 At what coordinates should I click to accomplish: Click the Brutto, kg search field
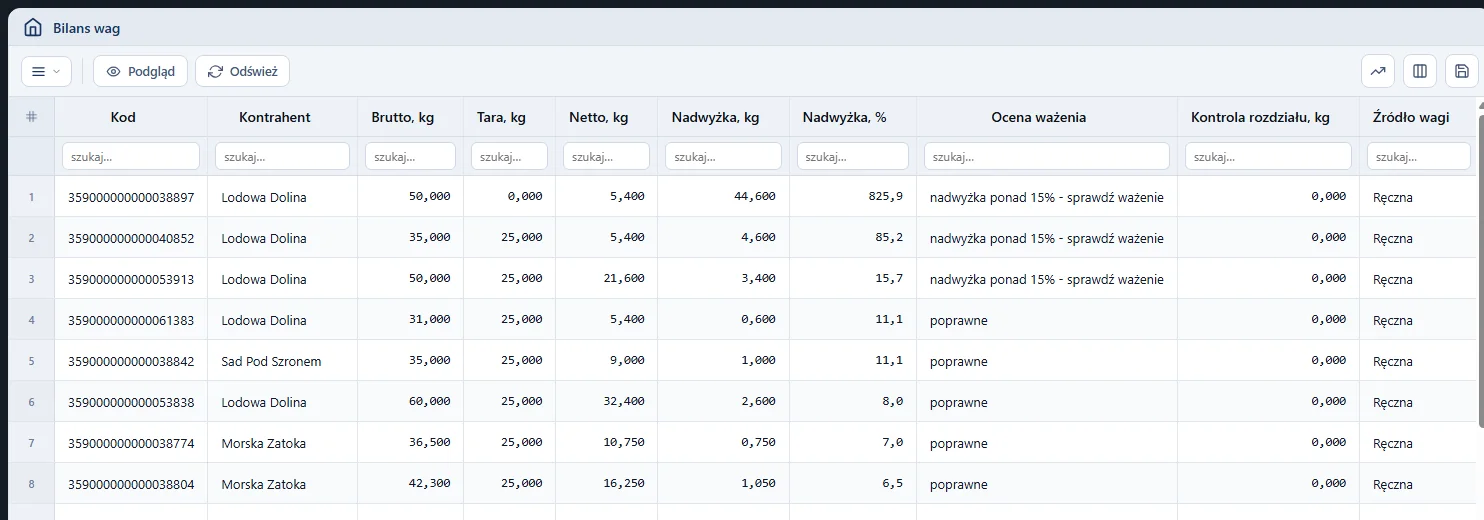click(x=410, y=156)
